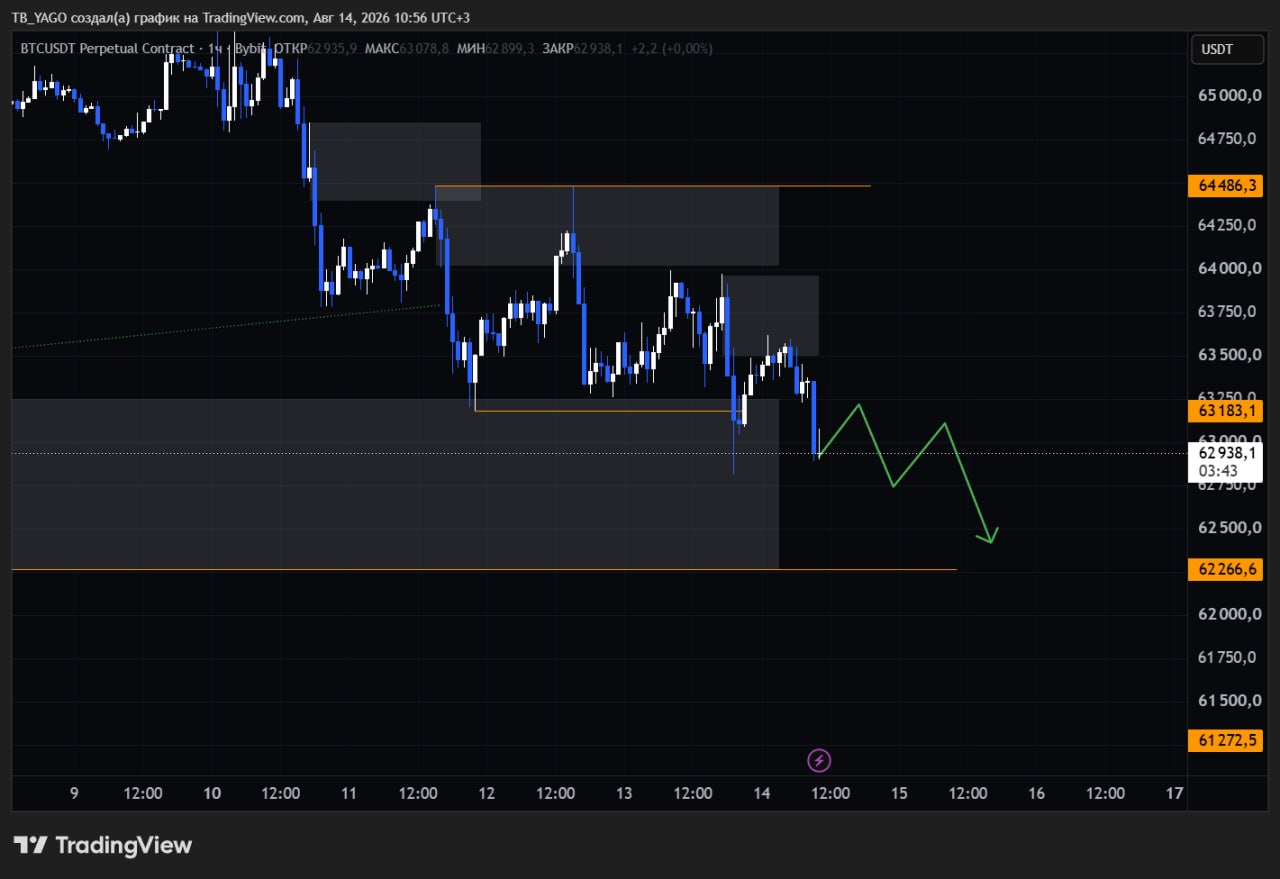The image size is (1280, 879).
Task: Click date 16 on time axis
Action: pos(1037,793)
